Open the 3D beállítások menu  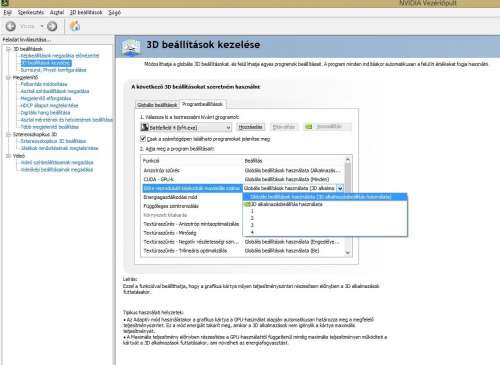pos(86,12)
